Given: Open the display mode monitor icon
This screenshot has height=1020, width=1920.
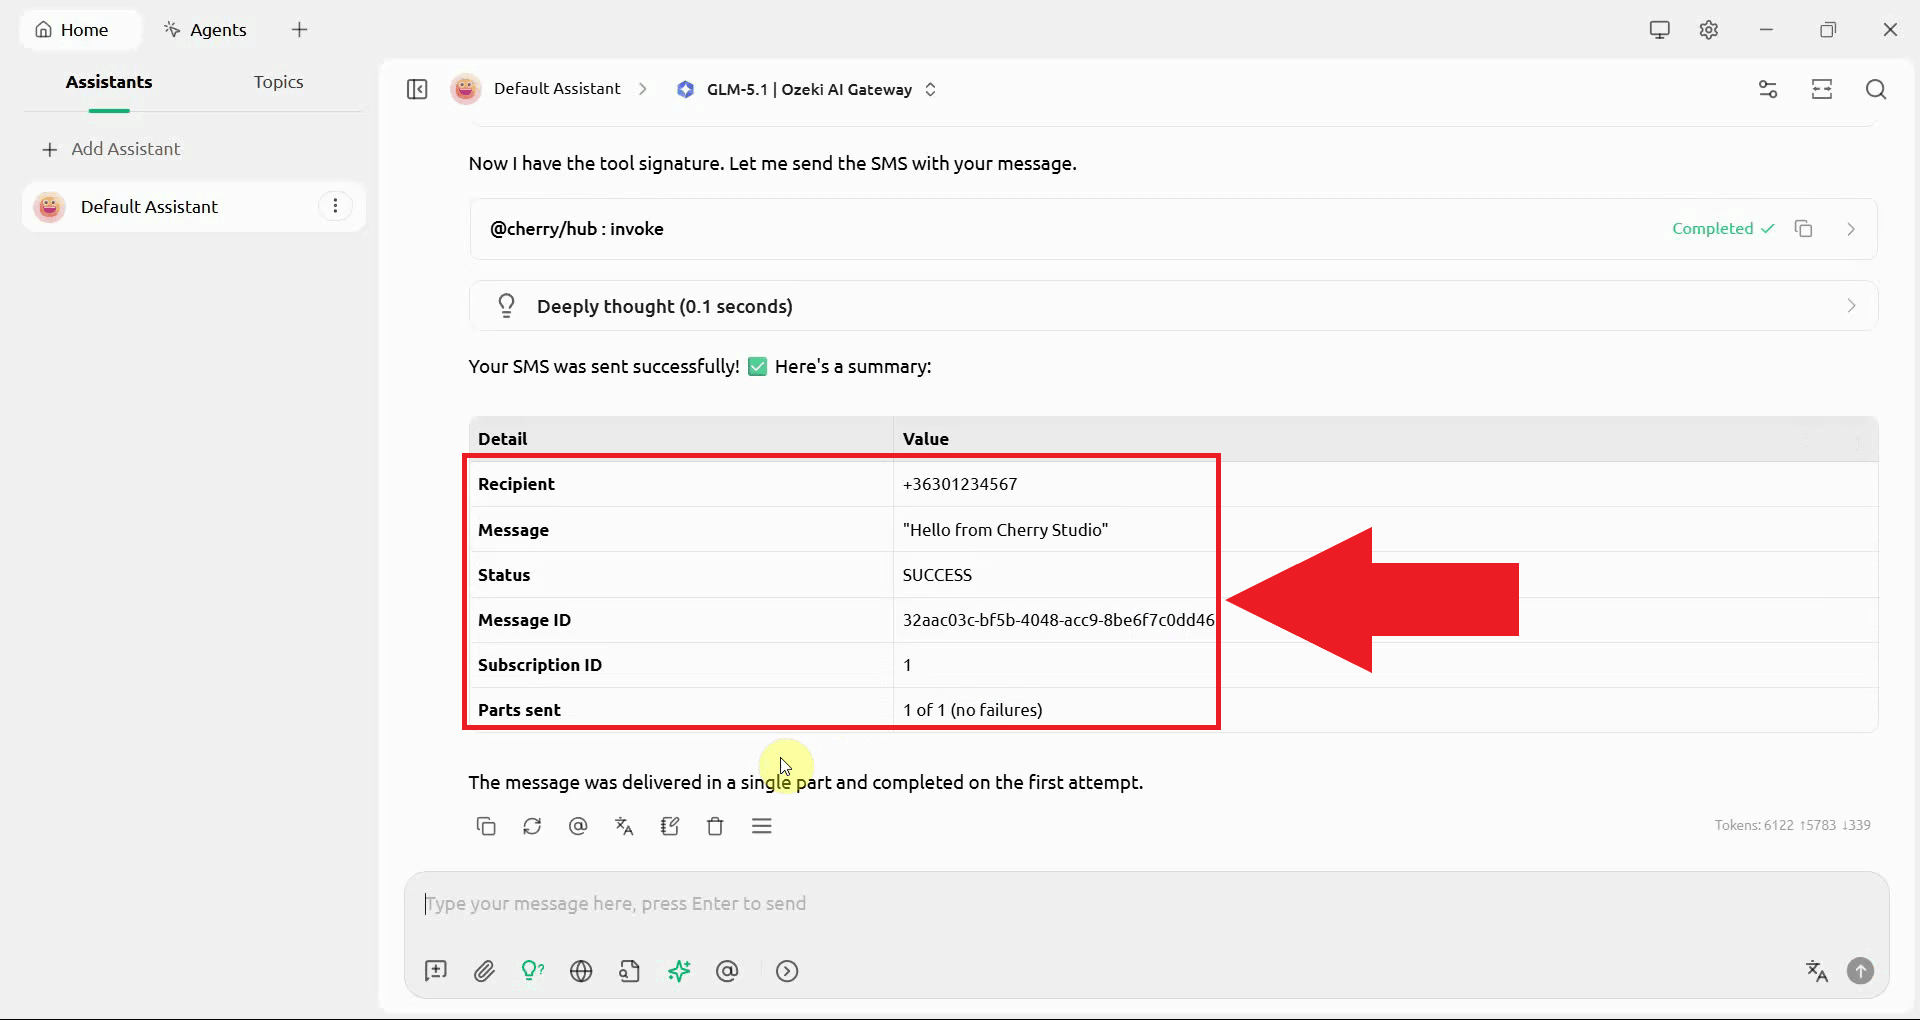Looking at the screenshot, I should coord(1659,30).
